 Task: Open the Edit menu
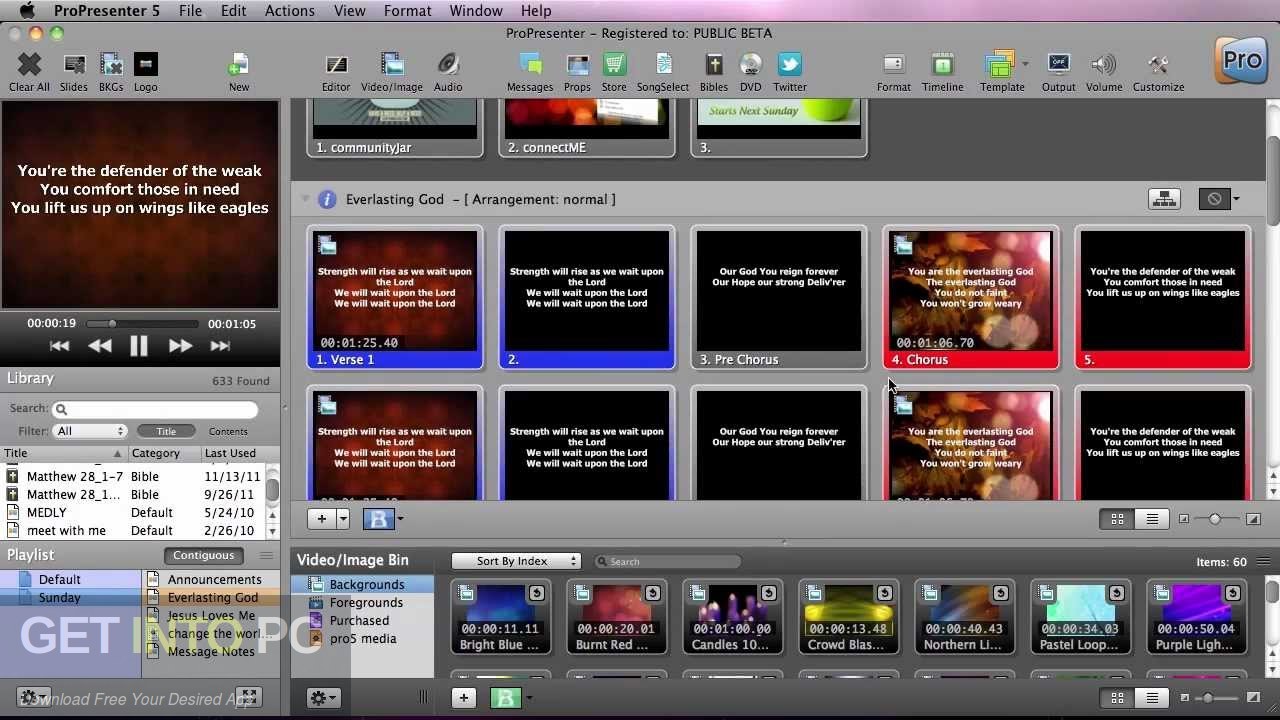click(233, 11)
